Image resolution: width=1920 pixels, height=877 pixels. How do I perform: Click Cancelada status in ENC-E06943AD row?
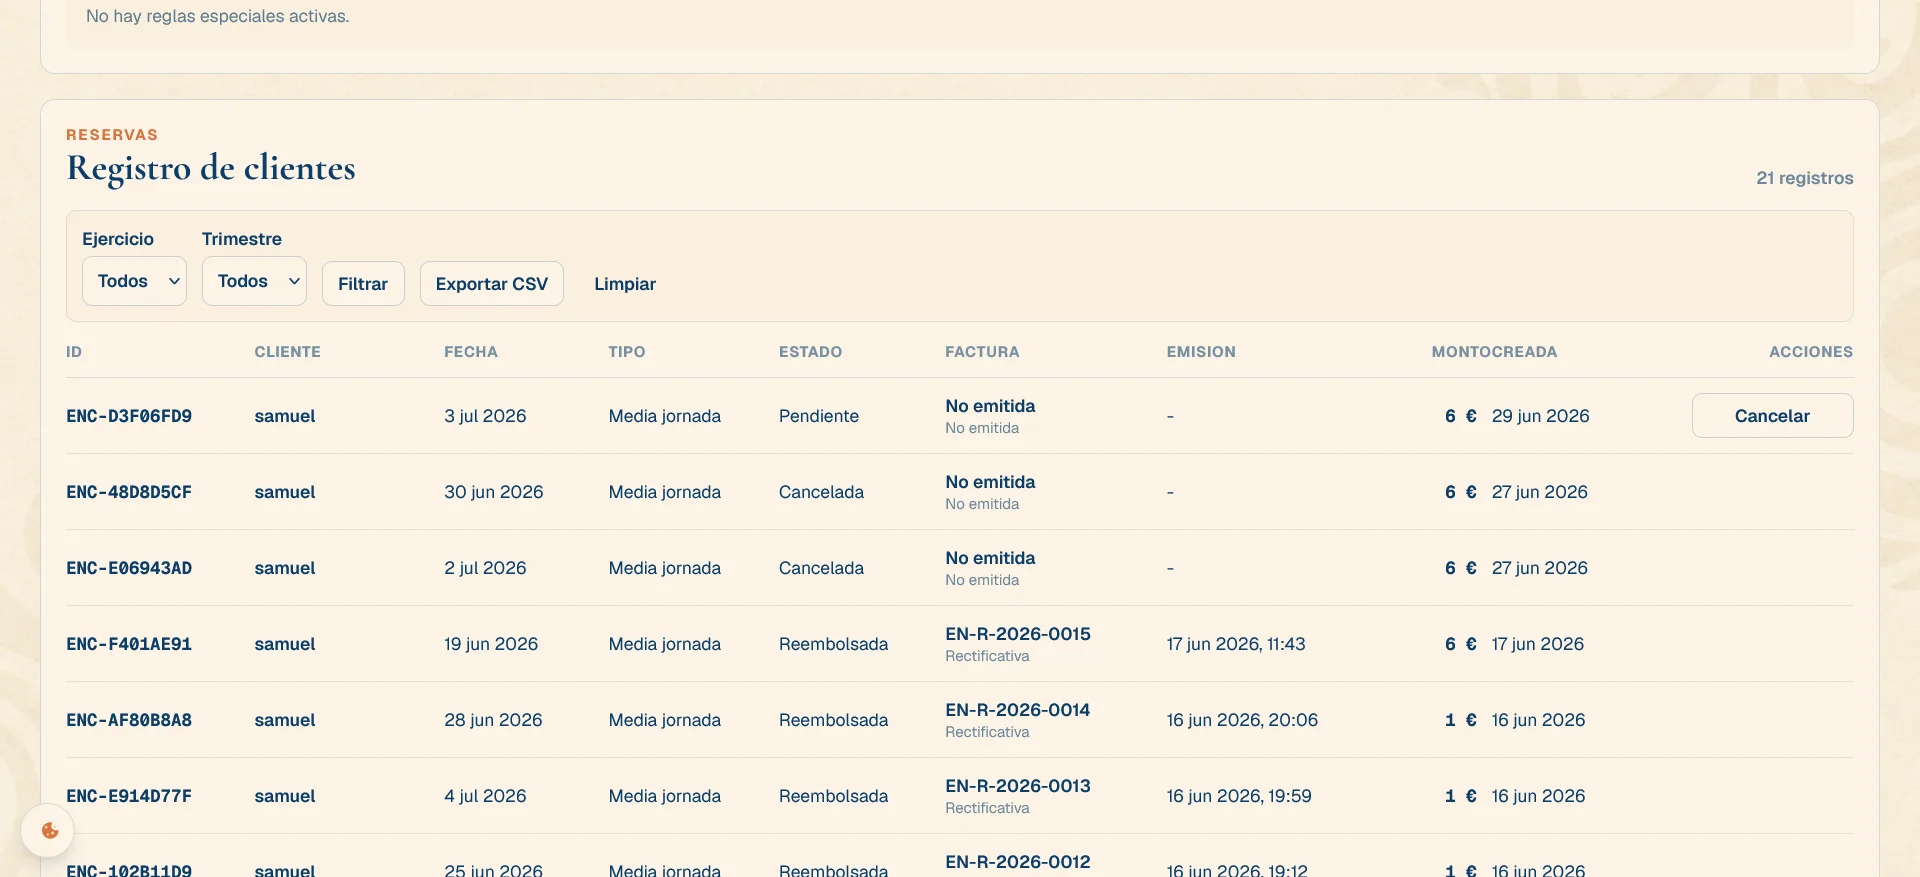pyautogui.click(x=821, y=568)
